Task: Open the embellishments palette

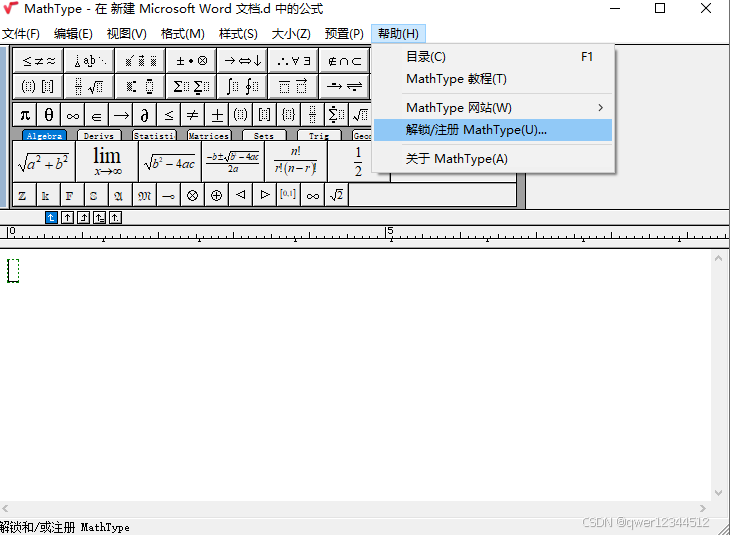Action: [141, 61]
